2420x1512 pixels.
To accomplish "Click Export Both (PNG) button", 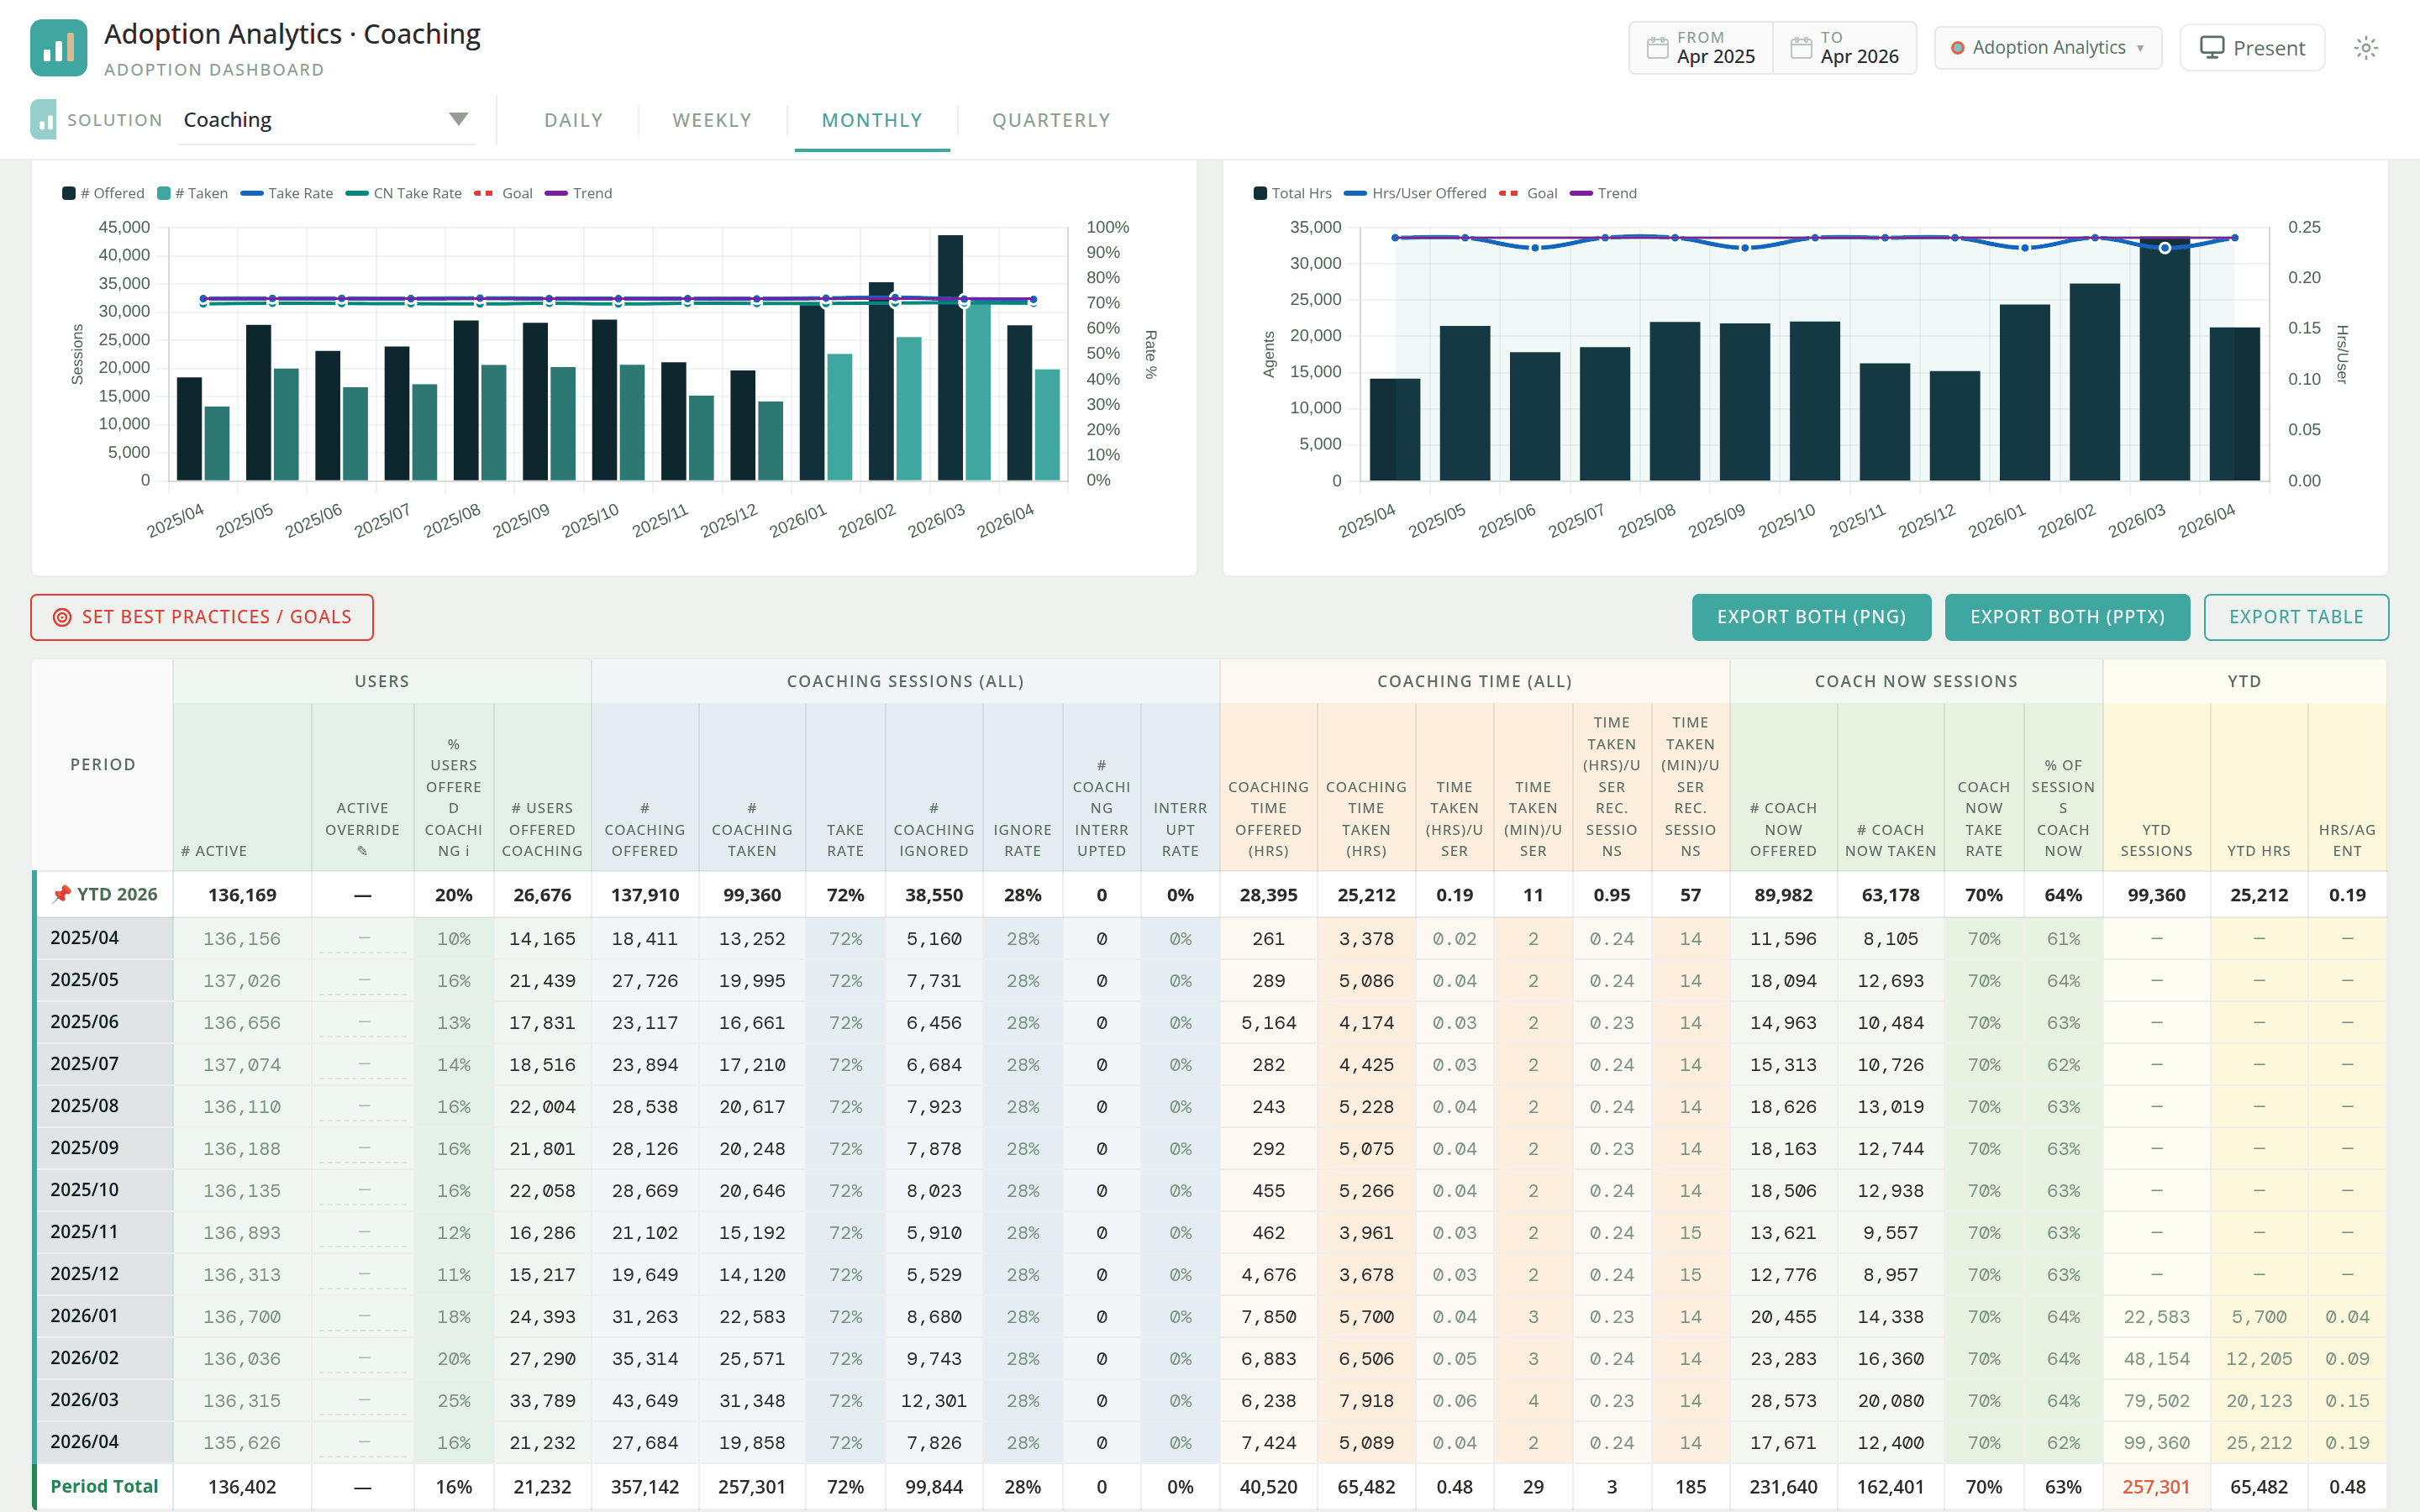I will [1811, 617].
